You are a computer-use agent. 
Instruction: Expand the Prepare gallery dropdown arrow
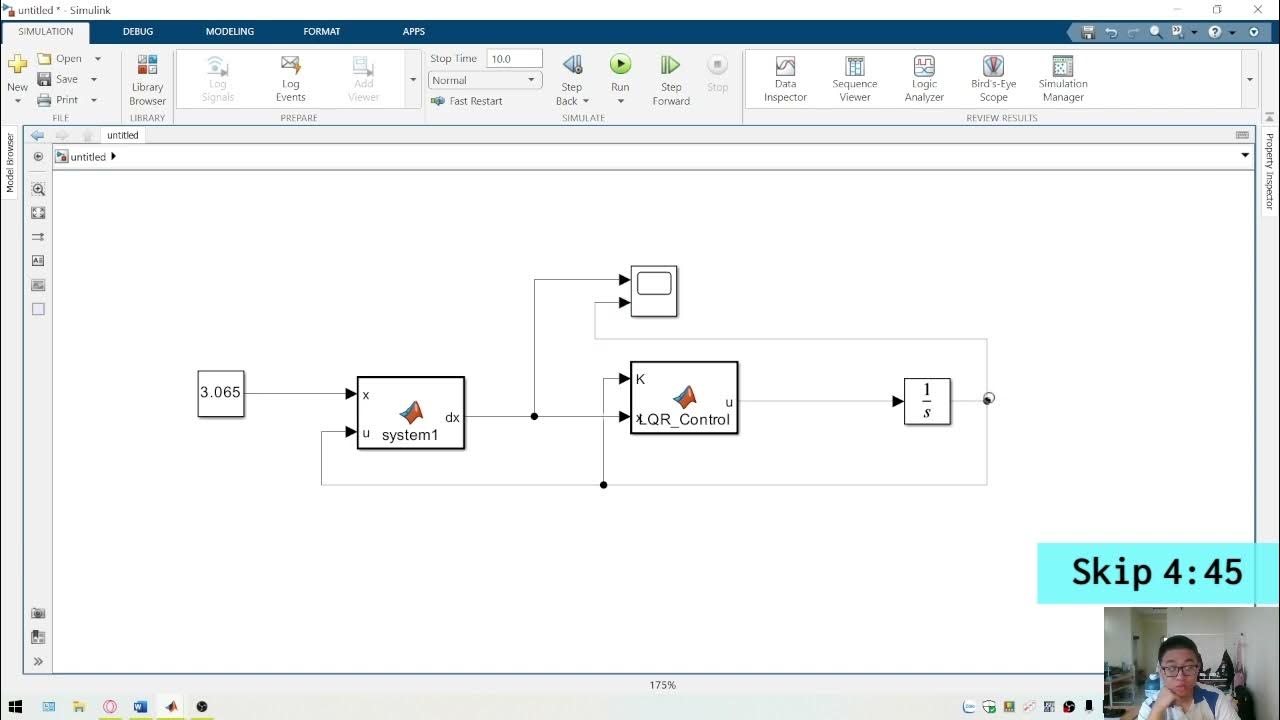[413, 80]
